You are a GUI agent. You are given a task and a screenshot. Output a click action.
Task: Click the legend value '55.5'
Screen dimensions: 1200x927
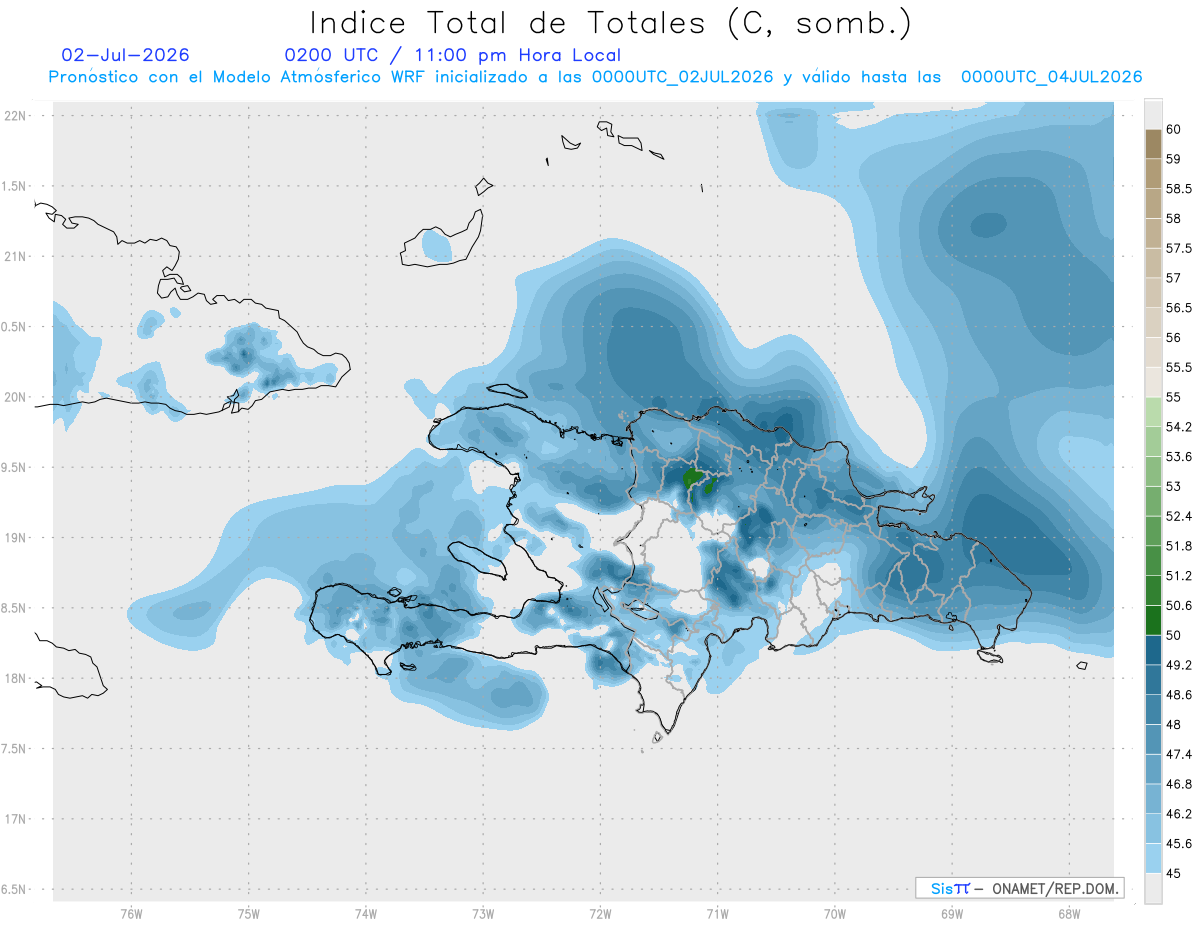1178,368
